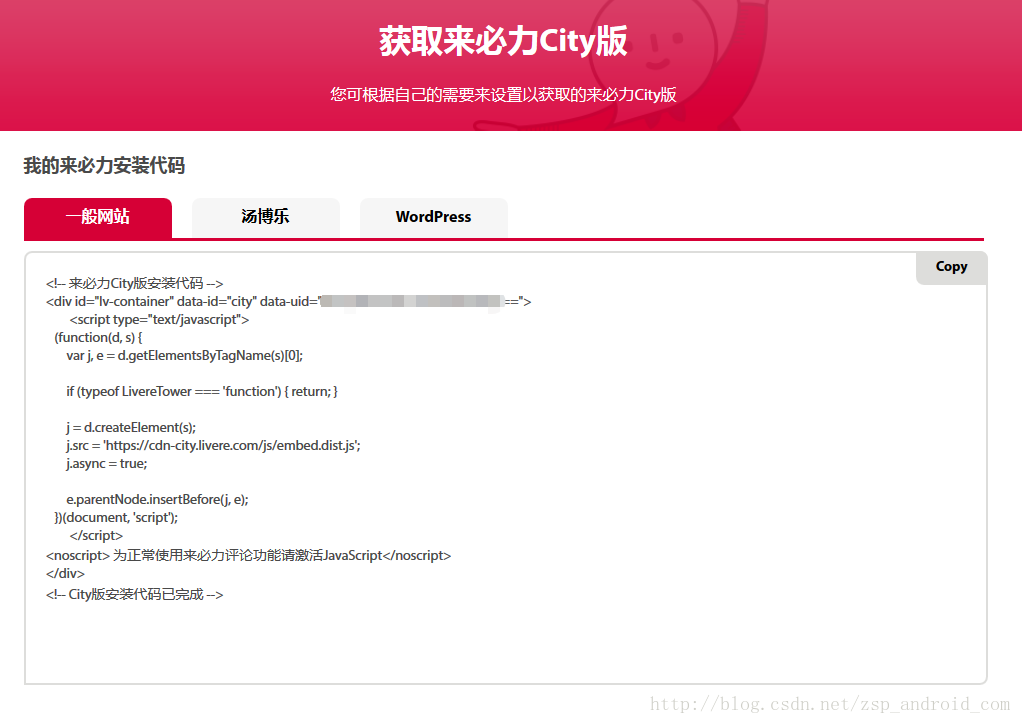The width and height of the screenshot is (1022, 724).
Task: Click the closing </script> tag line
Action: point(96,536)
